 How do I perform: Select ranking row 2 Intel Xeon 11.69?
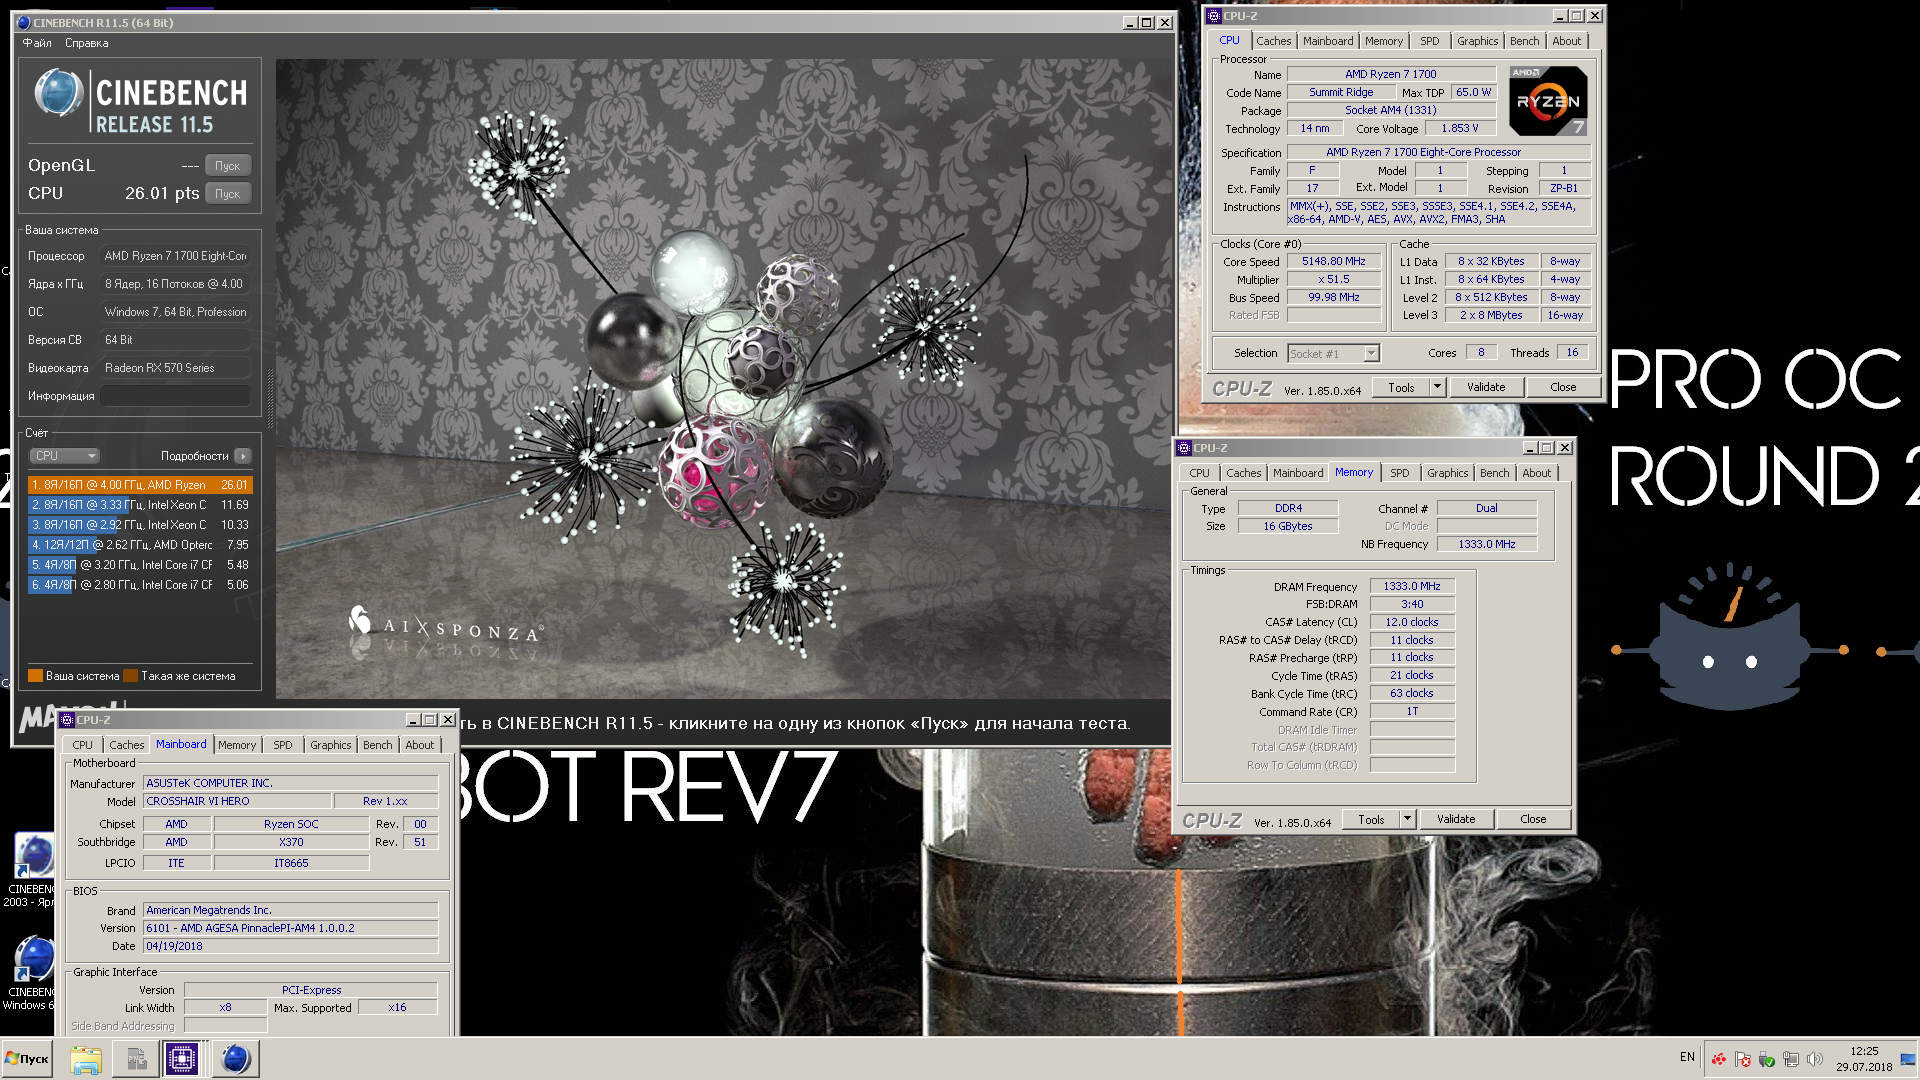pyautogui.click(x=140, y=505)
